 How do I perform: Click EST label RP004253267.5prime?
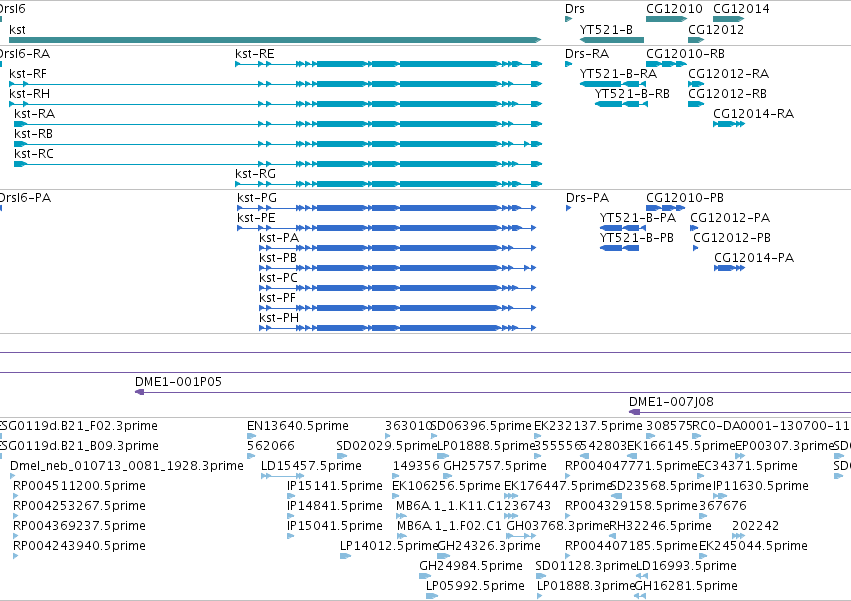pos(79,507)
